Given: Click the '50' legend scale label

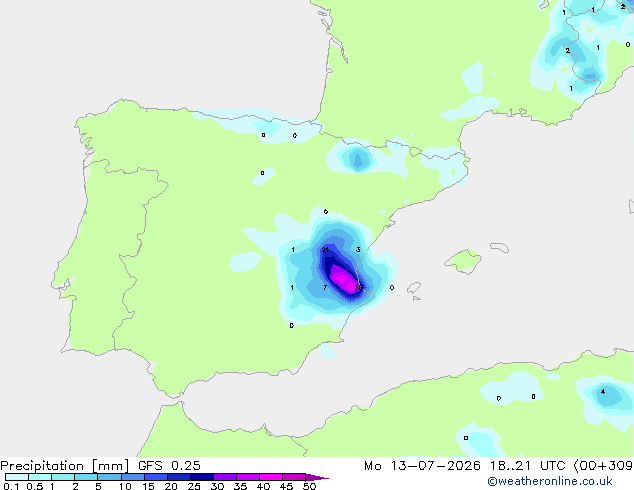Looking at the screenshot, I should 310,486.
